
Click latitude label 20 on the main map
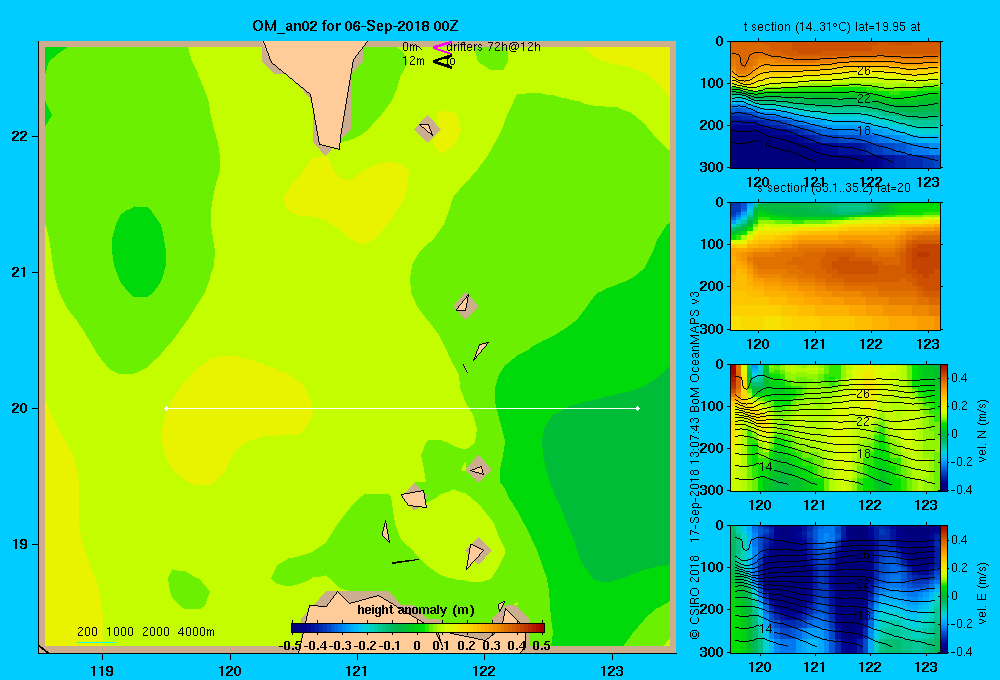[20, 408]
